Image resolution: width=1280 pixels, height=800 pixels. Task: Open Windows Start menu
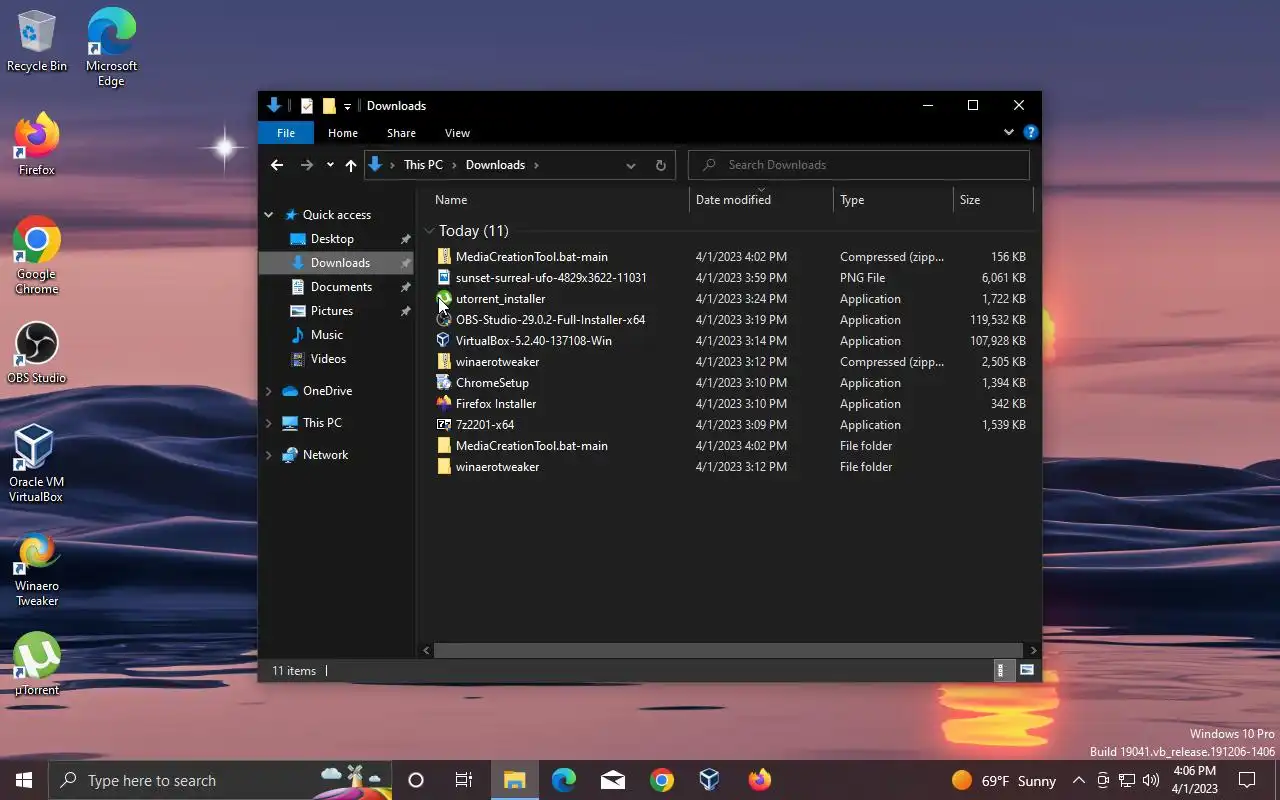coord(24,780)
